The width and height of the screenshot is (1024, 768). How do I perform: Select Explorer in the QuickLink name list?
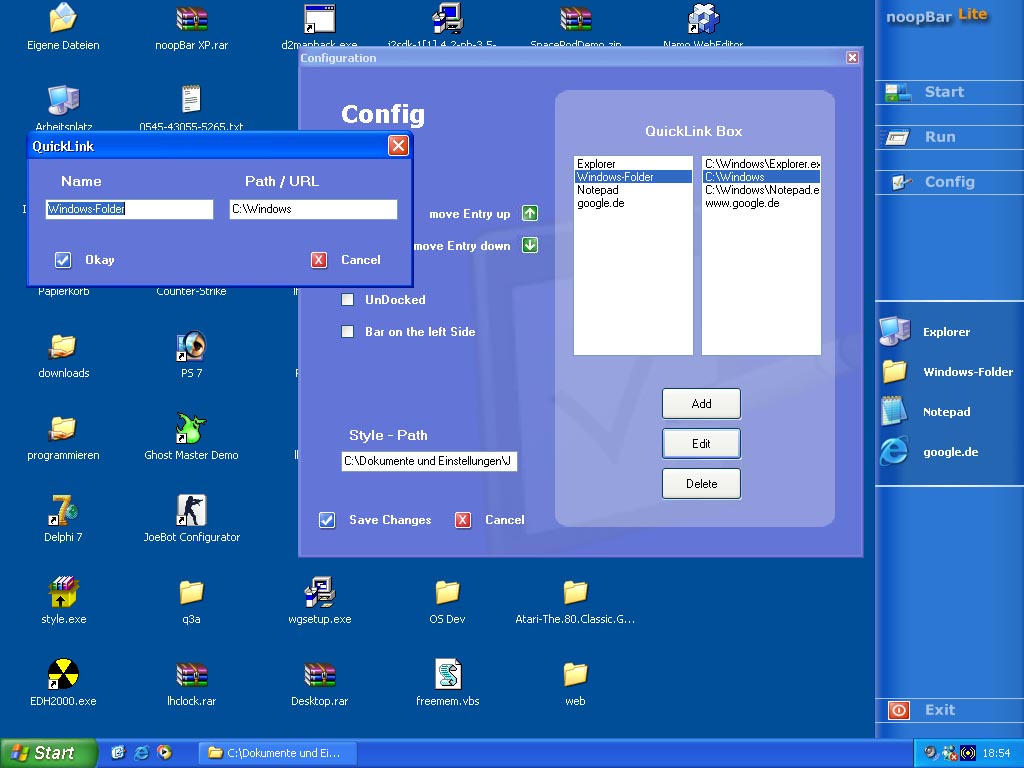(633, 164)
